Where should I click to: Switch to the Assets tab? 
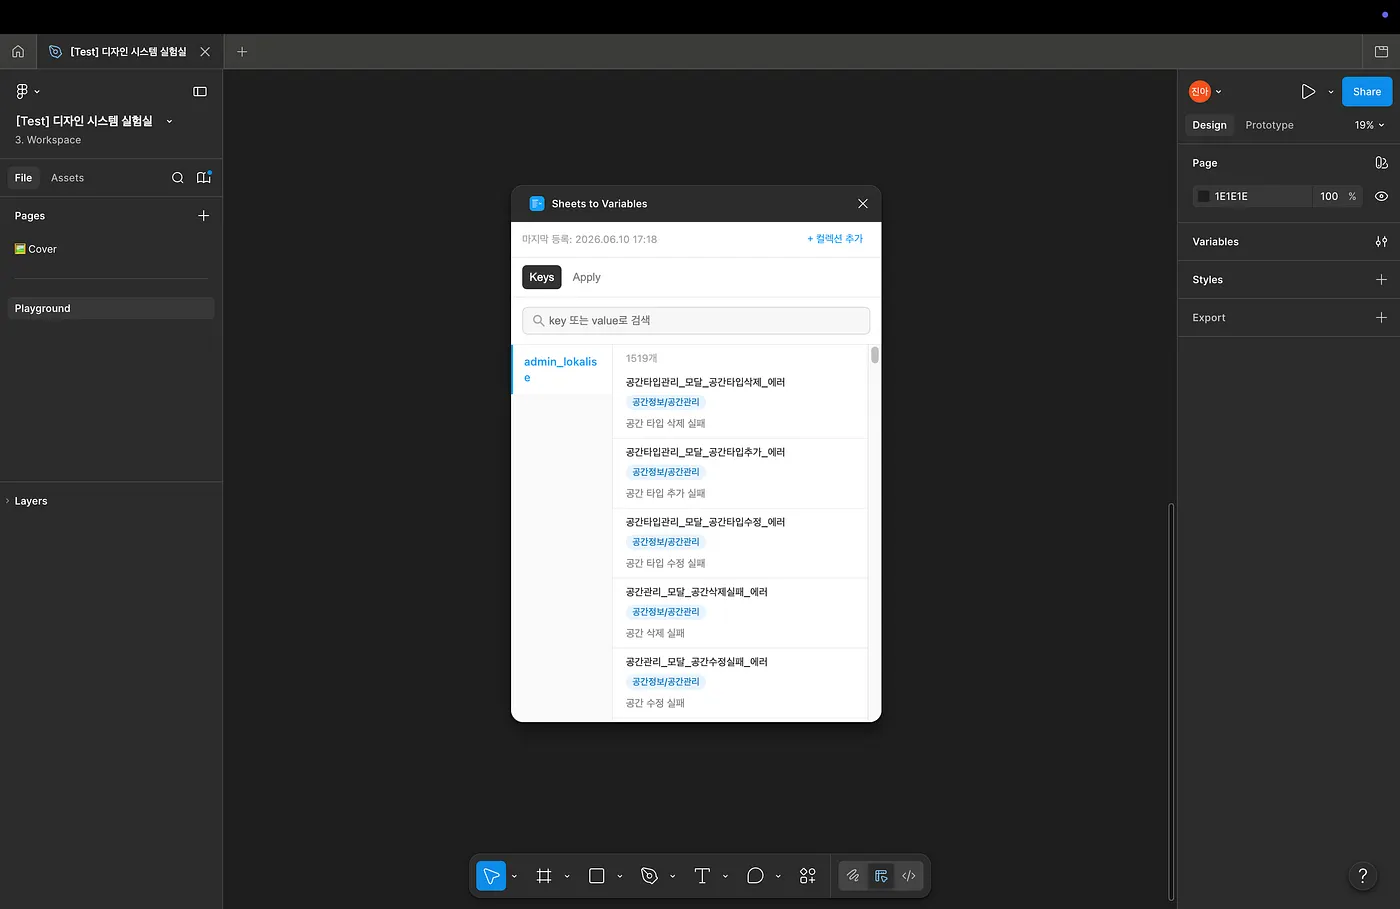pyautogui.click(x=67, y=178)
